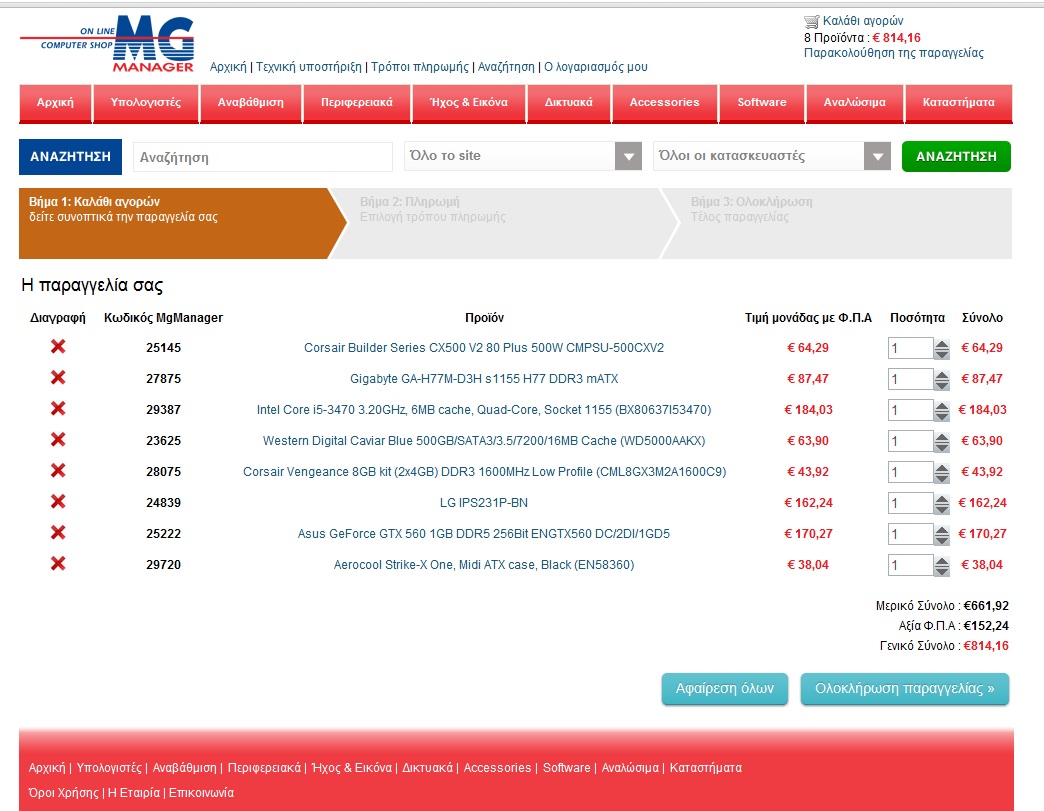Open the Αναβάθμιση navigation tab
This screenshot has width=1044, height=811.
pos(251,103)
